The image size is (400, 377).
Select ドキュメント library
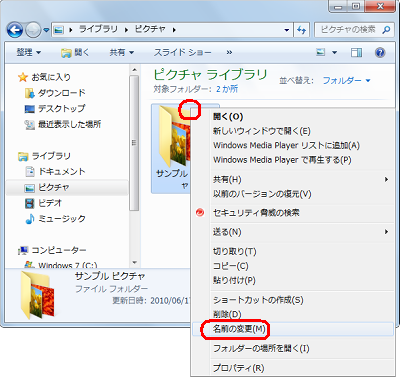tap(62, 172)
